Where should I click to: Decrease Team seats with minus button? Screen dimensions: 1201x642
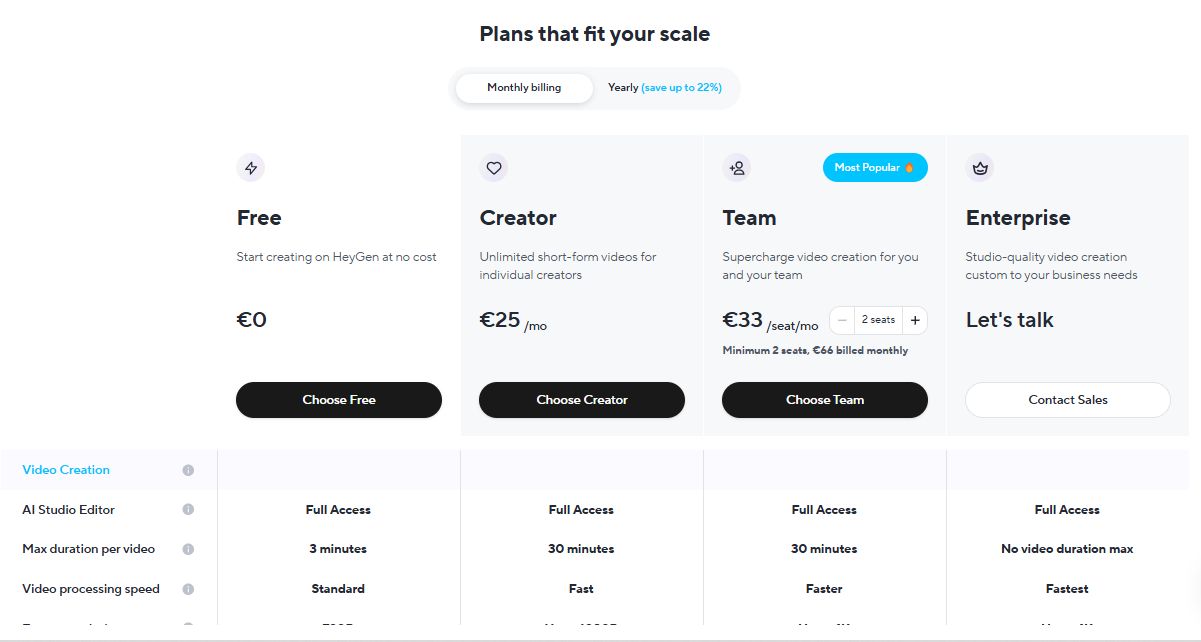842,320
